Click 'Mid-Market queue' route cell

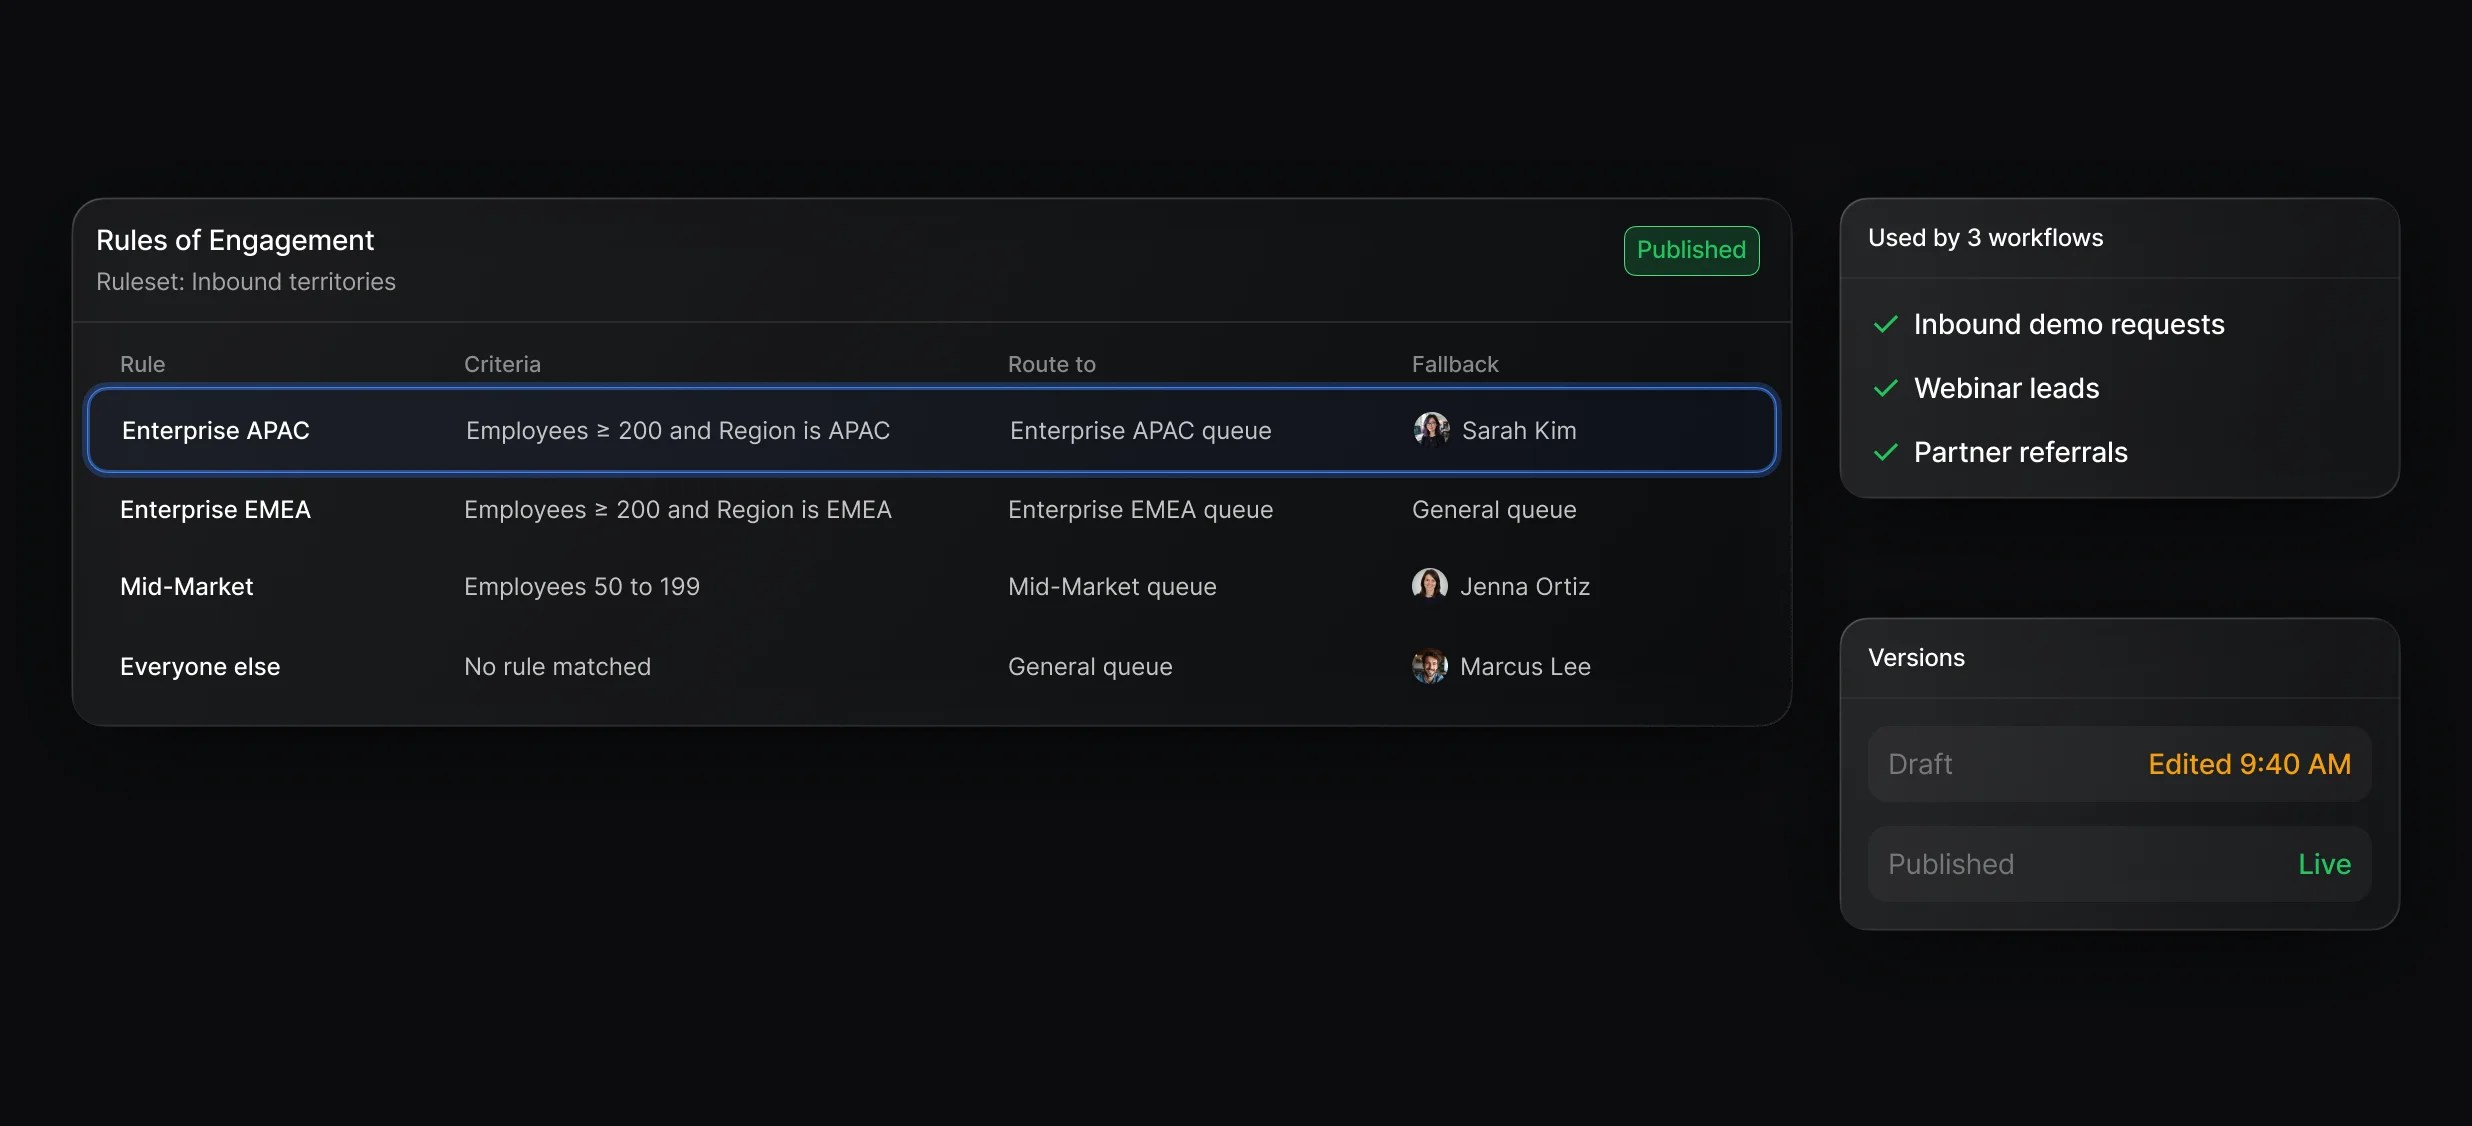pyautogui.click(x=1112, y=586)
